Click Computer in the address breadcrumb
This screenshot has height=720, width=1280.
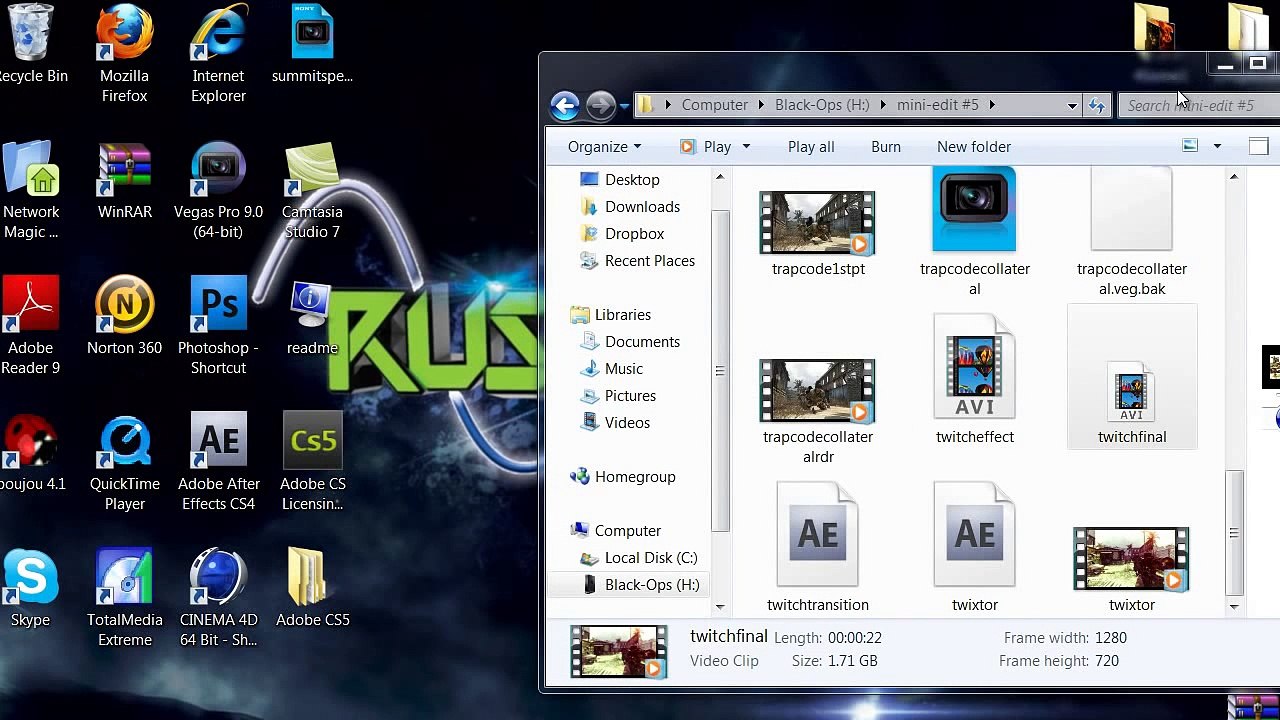(714, 105)
